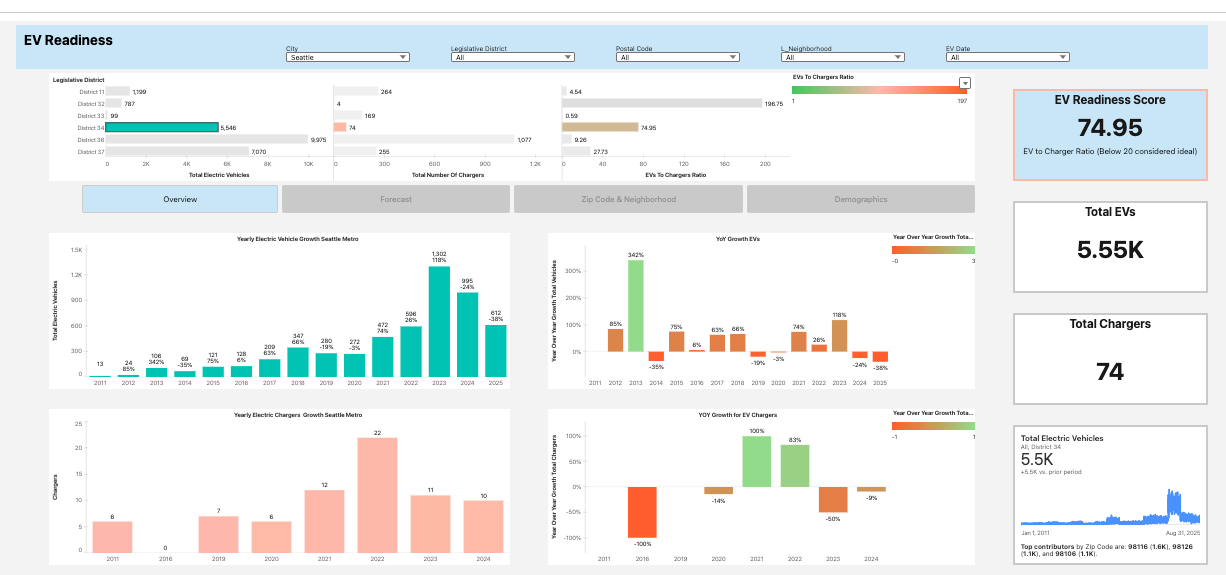Click the 'EV Readiness' dashboard title
The image size is (1226, 575).
[69, 41]
